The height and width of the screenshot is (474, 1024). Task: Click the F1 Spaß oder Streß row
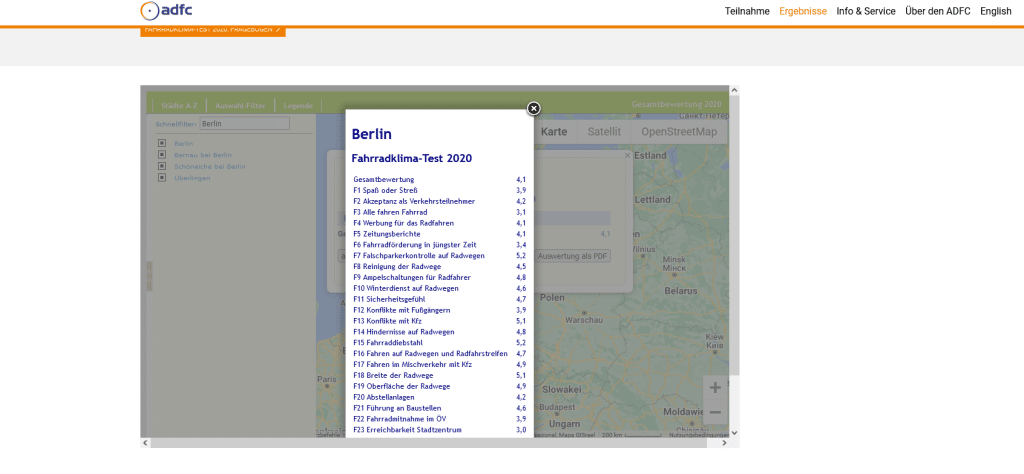coord(440,190)
